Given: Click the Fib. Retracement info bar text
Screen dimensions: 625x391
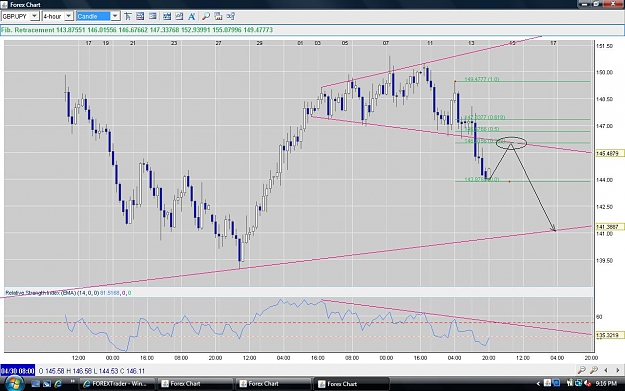Looking at the screenshot, I should tap(137, 30).
